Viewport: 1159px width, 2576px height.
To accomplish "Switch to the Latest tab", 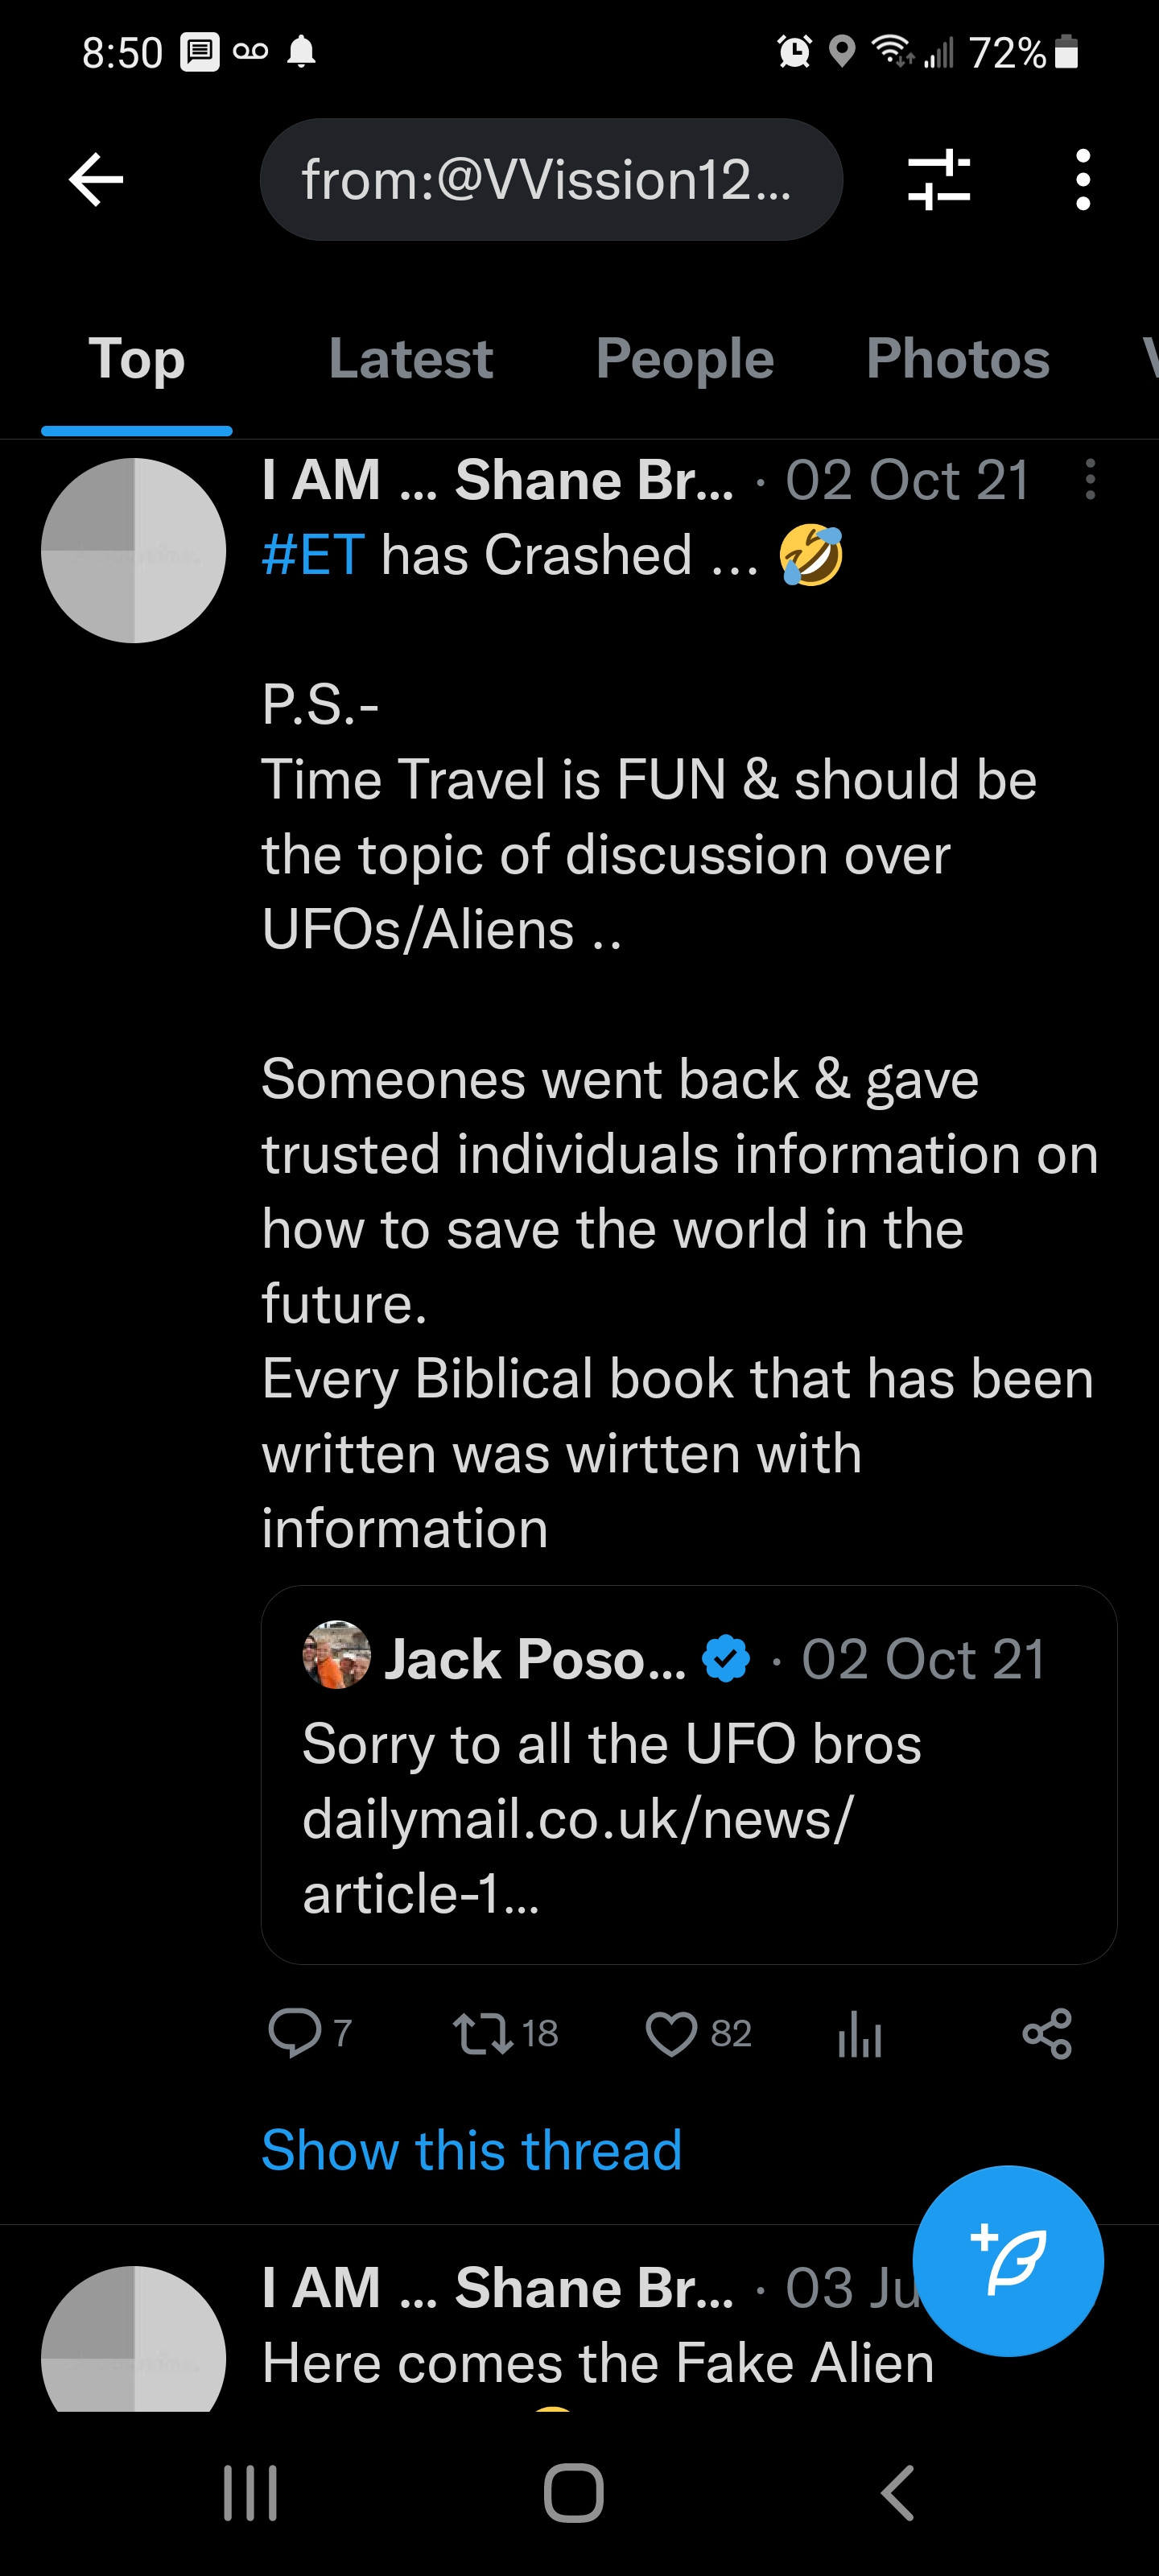I will (x=410, y=359).
